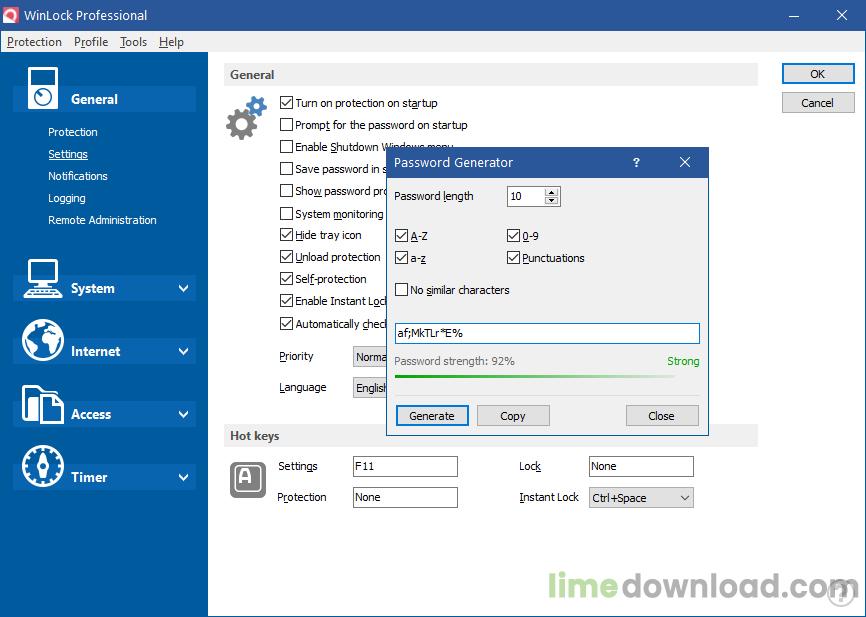Select Logging in the sidebar
The image size is (866, 617).
tap(67, 198)
